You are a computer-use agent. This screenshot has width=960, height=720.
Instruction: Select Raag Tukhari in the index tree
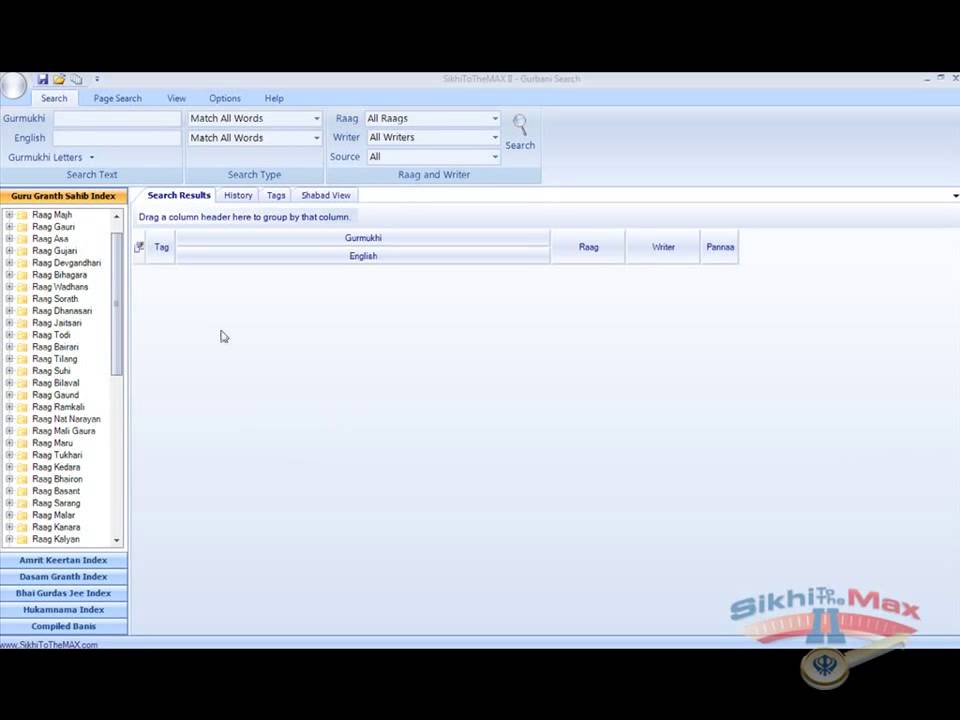[x=57, y=455]
